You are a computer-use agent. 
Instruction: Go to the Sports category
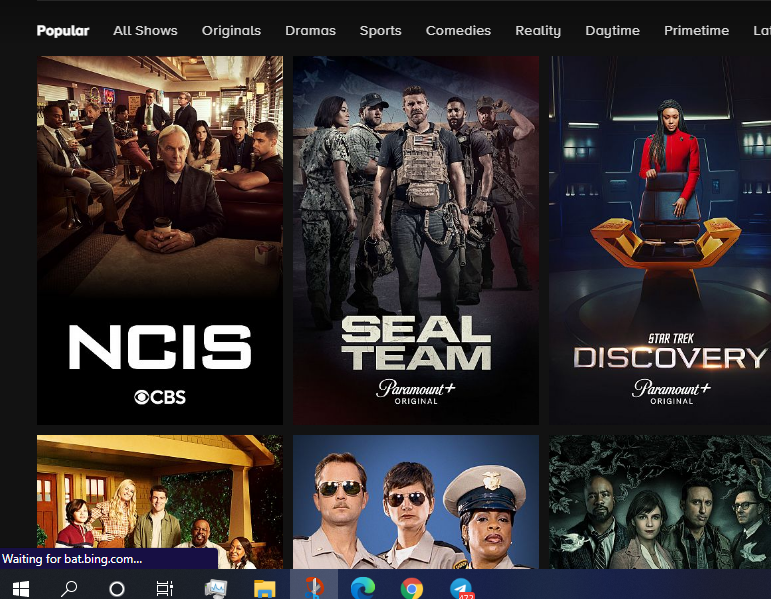click(x=381, y=30)
